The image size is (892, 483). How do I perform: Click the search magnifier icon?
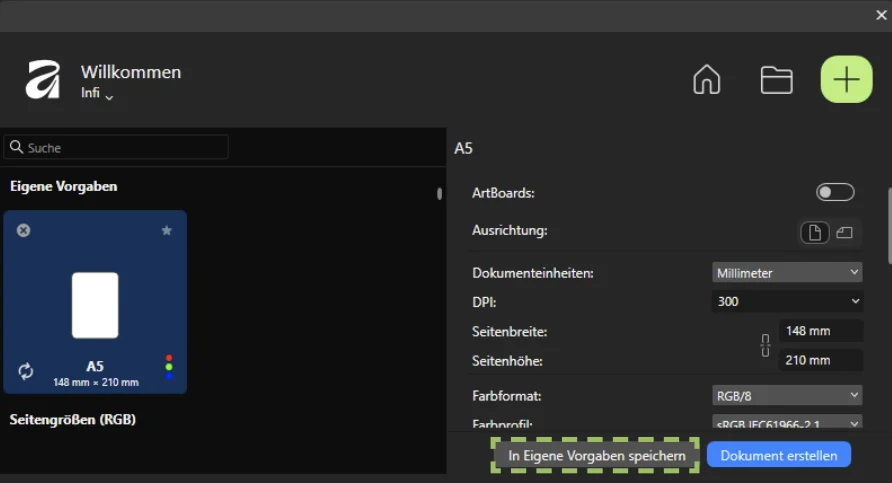click(16, 147)
